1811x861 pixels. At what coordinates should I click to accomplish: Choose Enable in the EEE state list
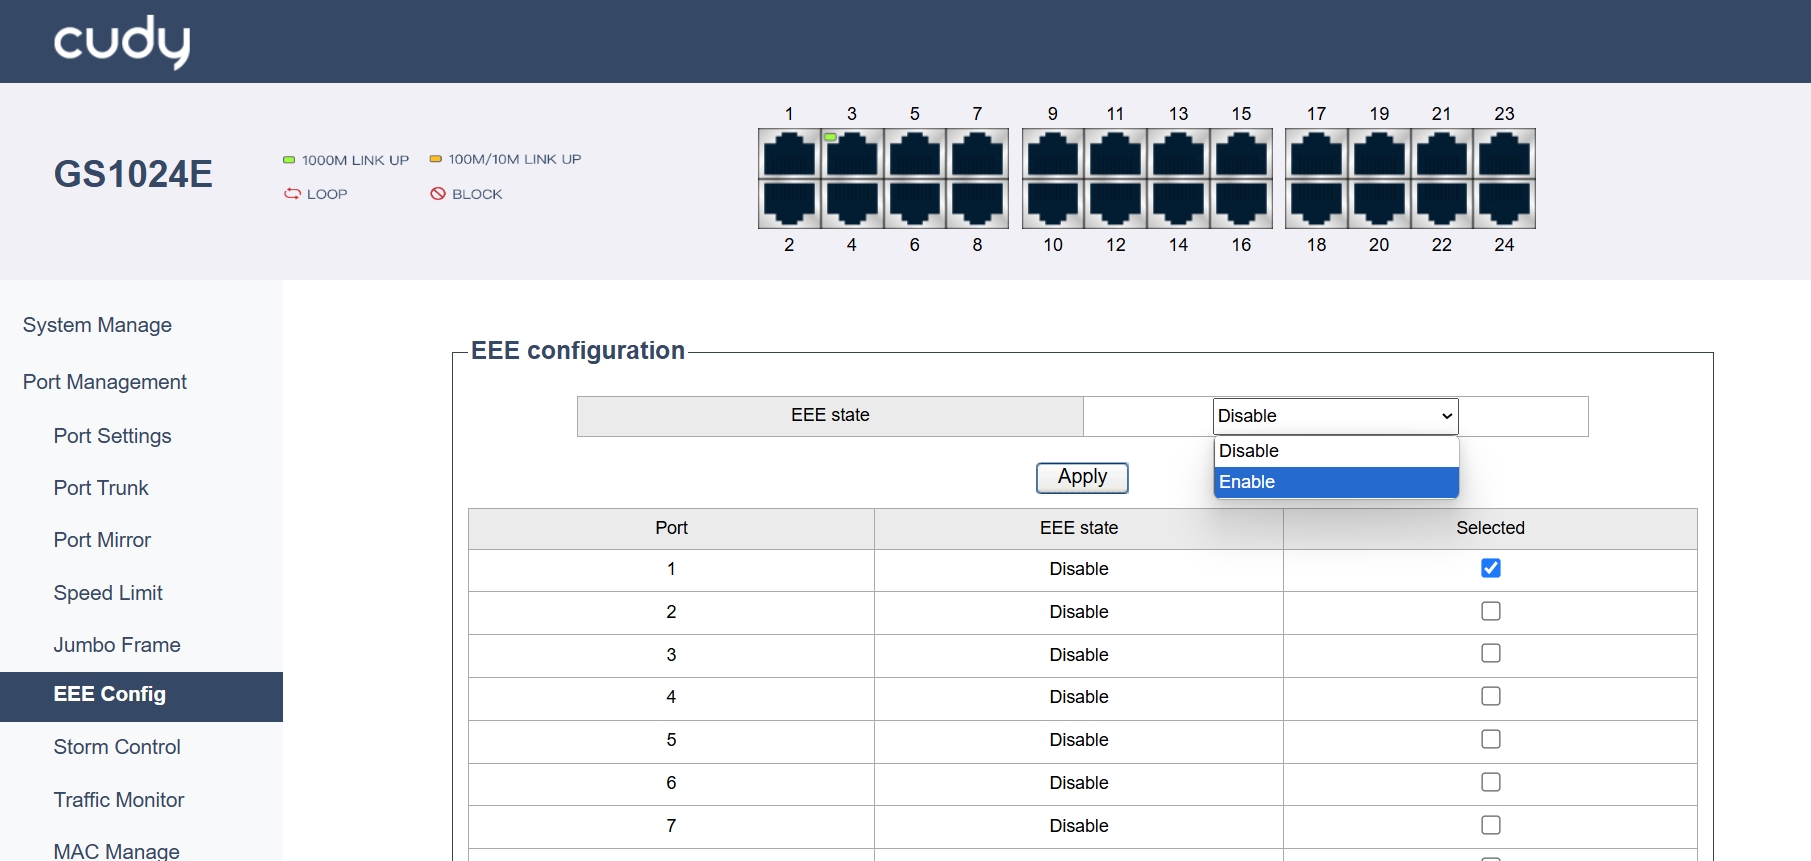(x=1335, y=482)
